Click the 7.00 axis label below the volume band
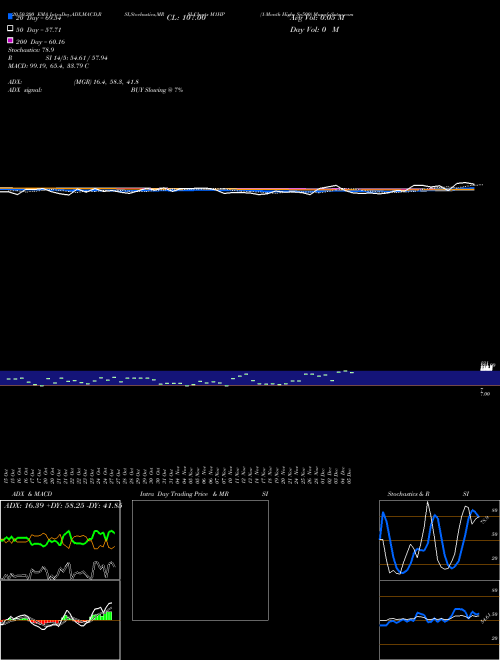The image size is (500, 660). pyautogui.click(x=485, y=394)
